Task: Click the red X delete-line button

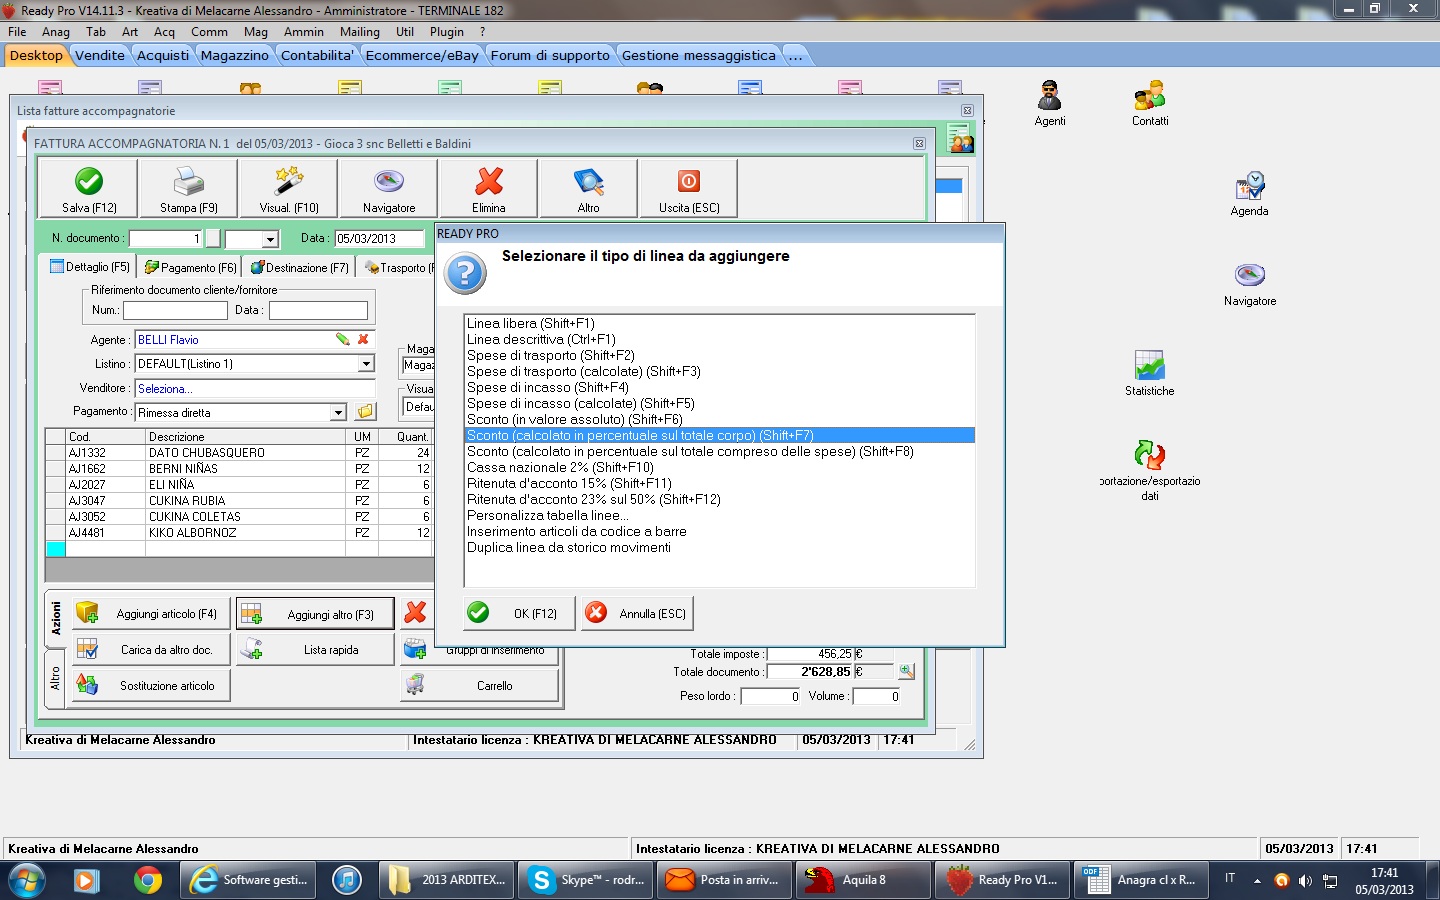Action: pyautogui.click(x=415, y=613)
